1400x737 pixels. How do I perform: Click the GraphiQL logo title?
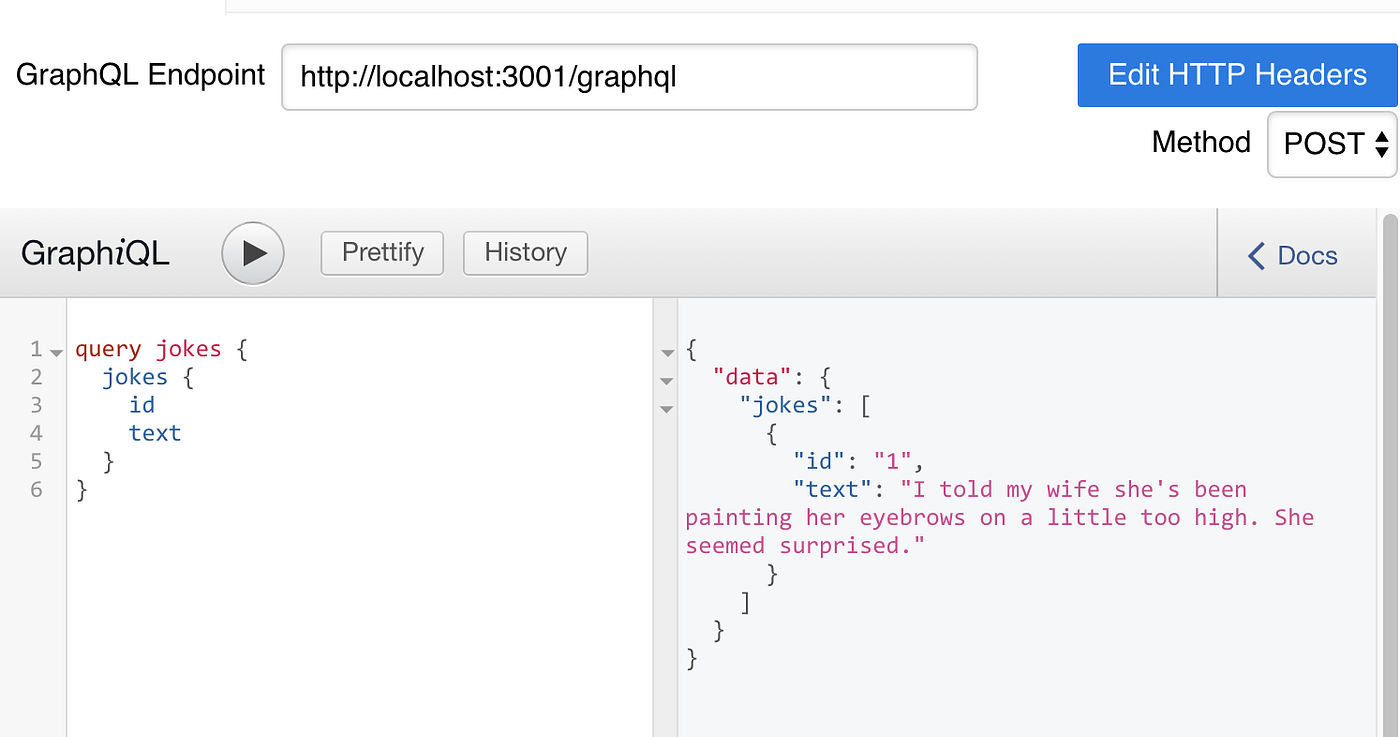pyautogui.click(x=95, y=254)
